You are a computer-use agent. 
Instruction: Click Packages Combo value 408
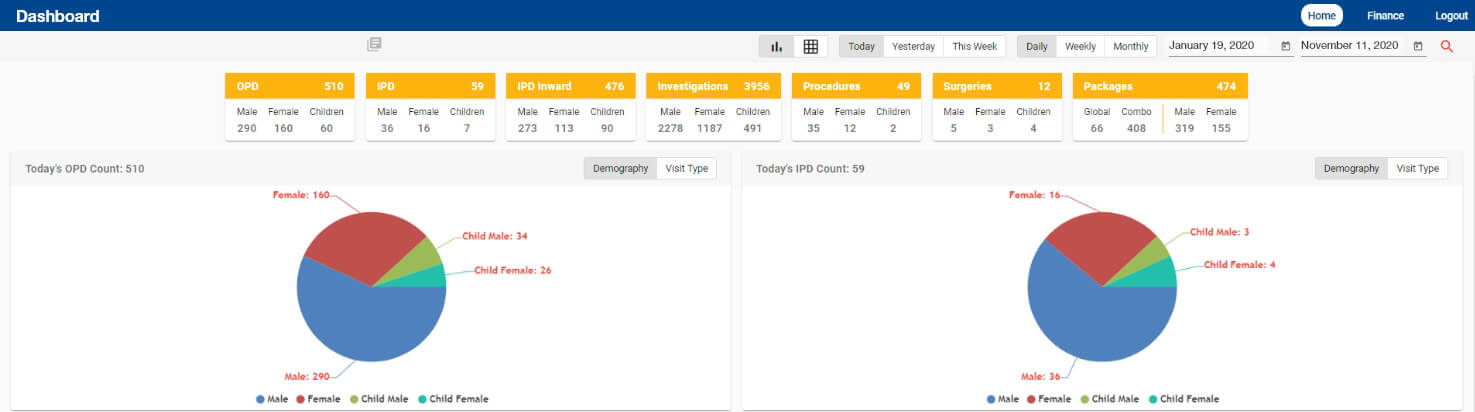point(1136,128)
